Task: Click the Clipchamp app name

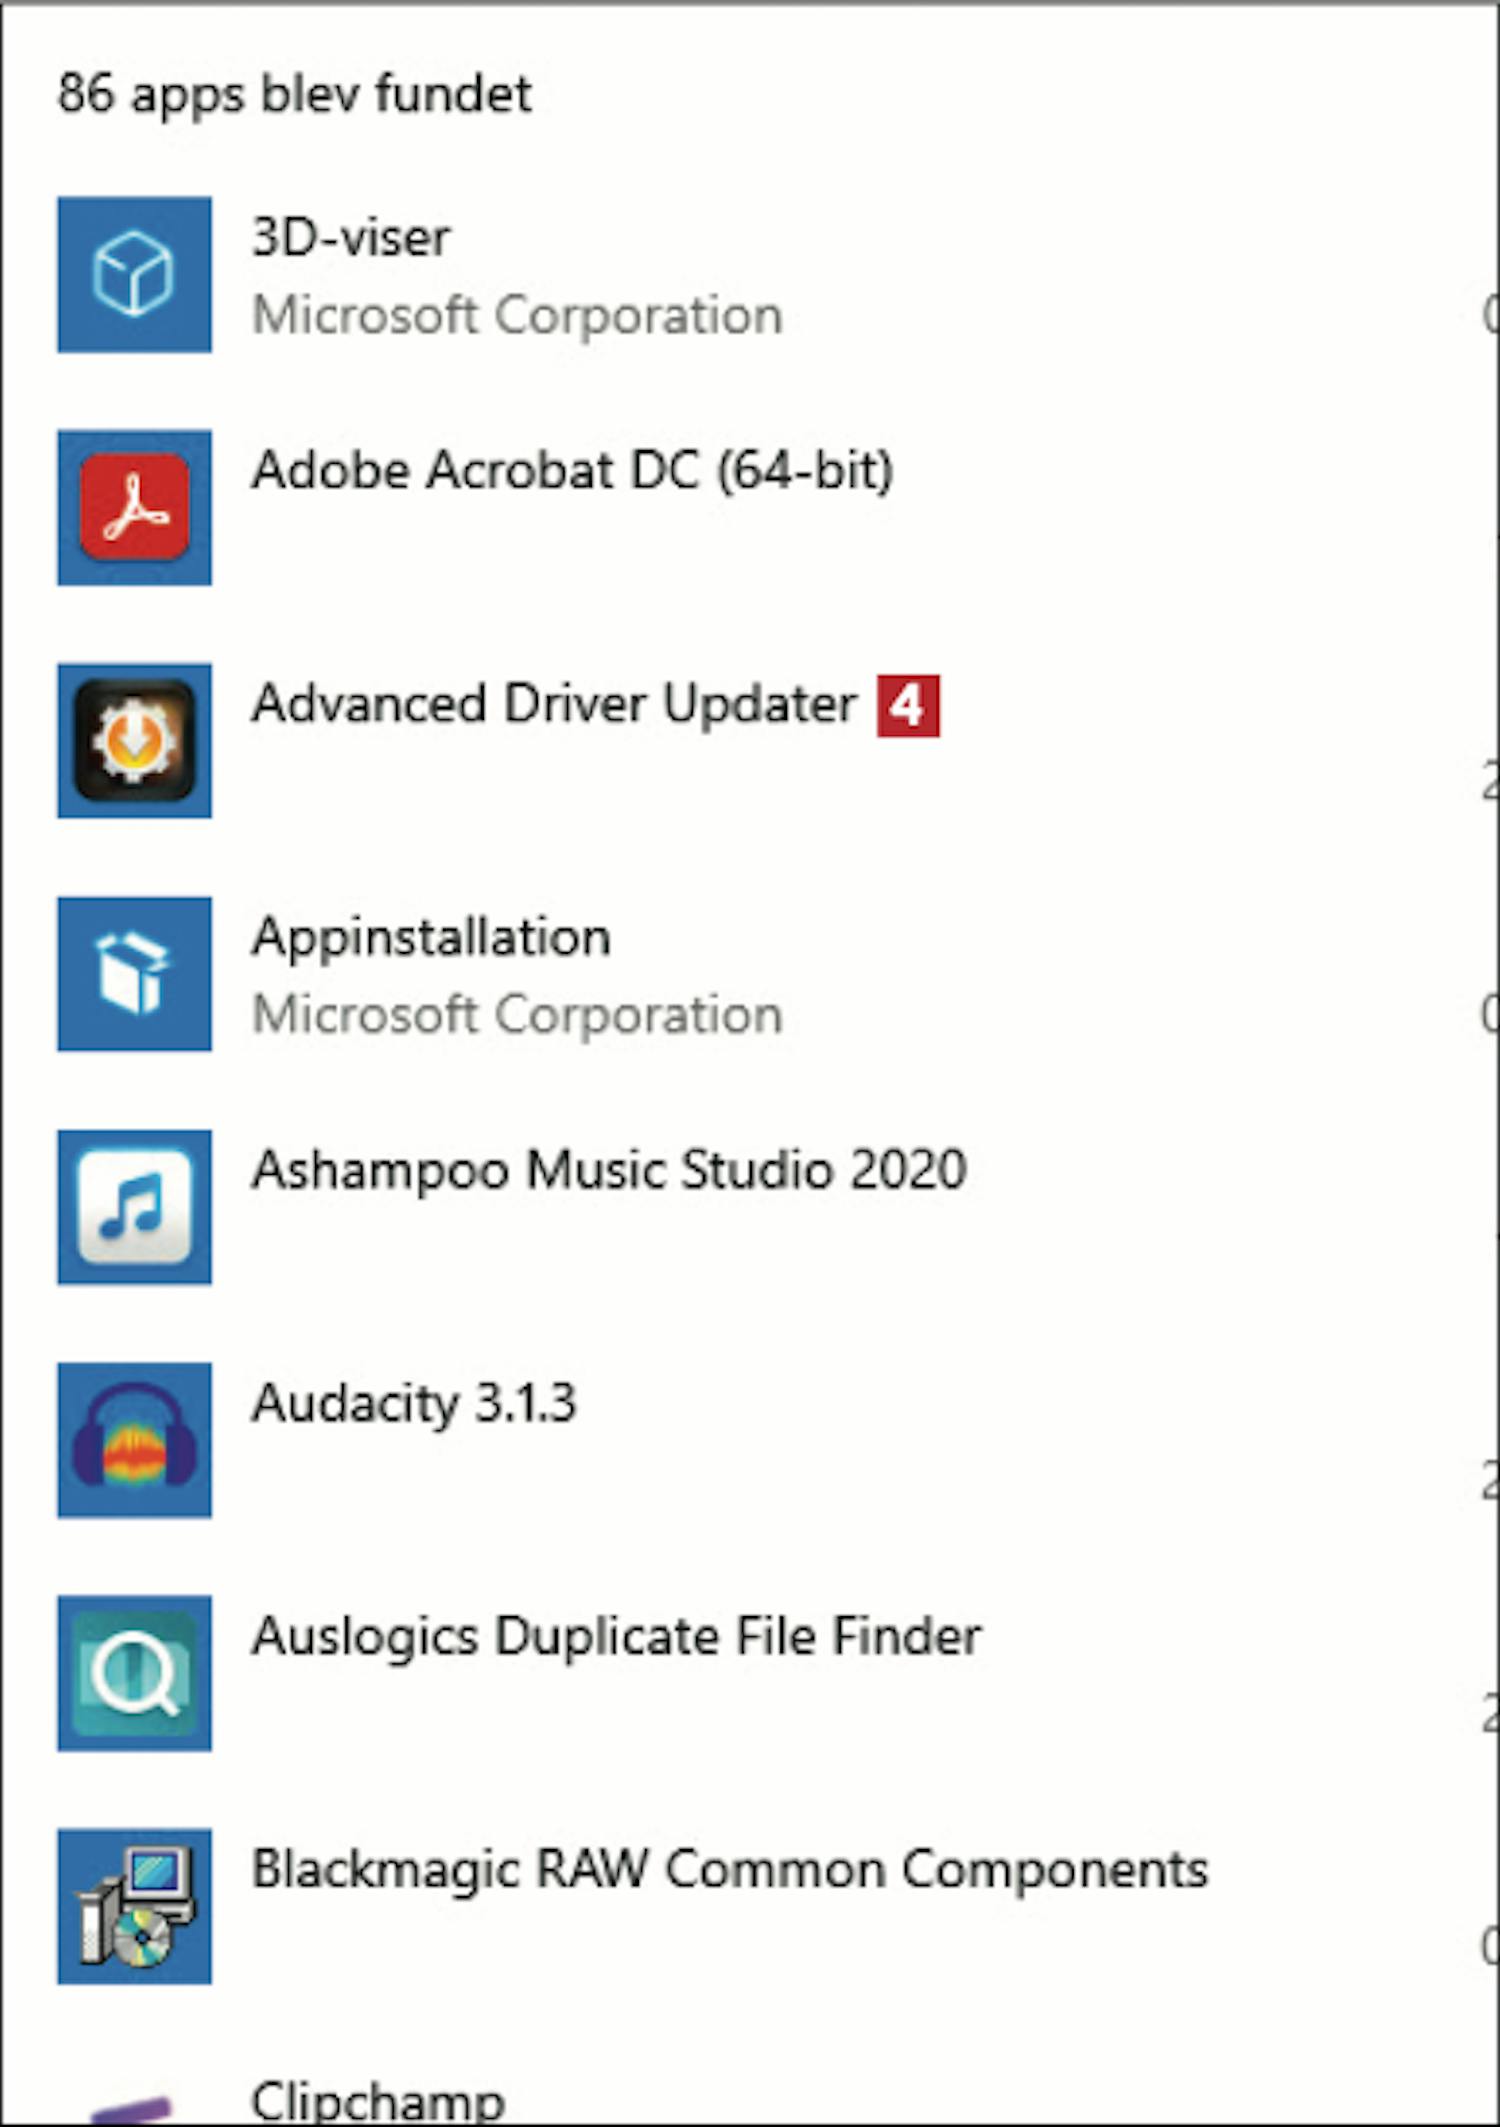Action: tap(378, 2100)
